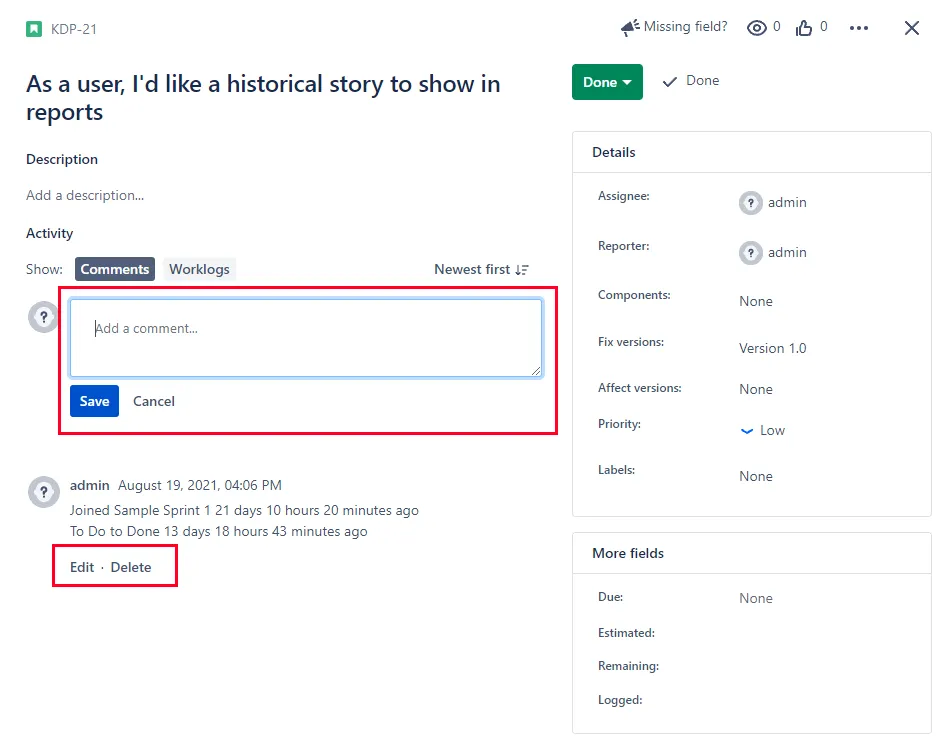Change the Reporter admin value
The image size is (945, 743).
coord(787,252)
